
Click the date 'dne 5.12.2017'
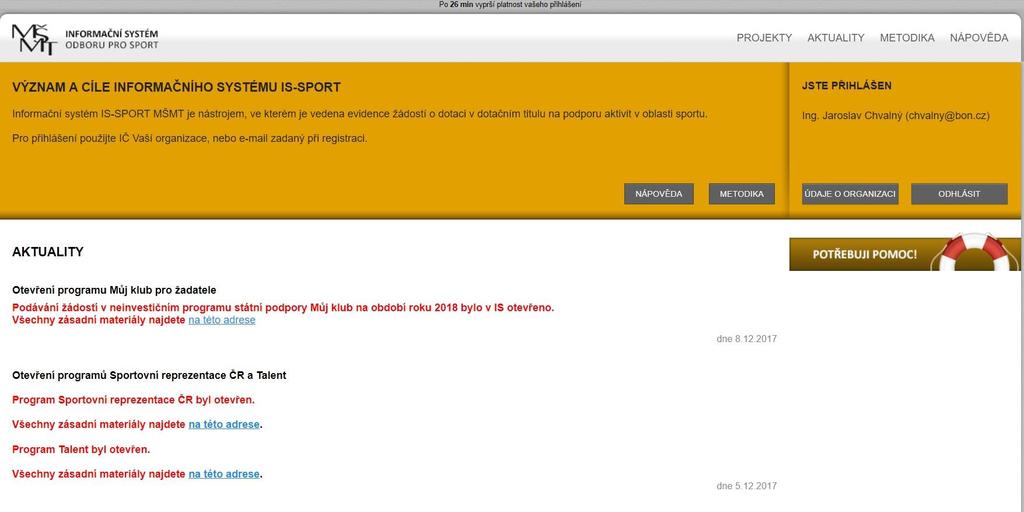746,486
